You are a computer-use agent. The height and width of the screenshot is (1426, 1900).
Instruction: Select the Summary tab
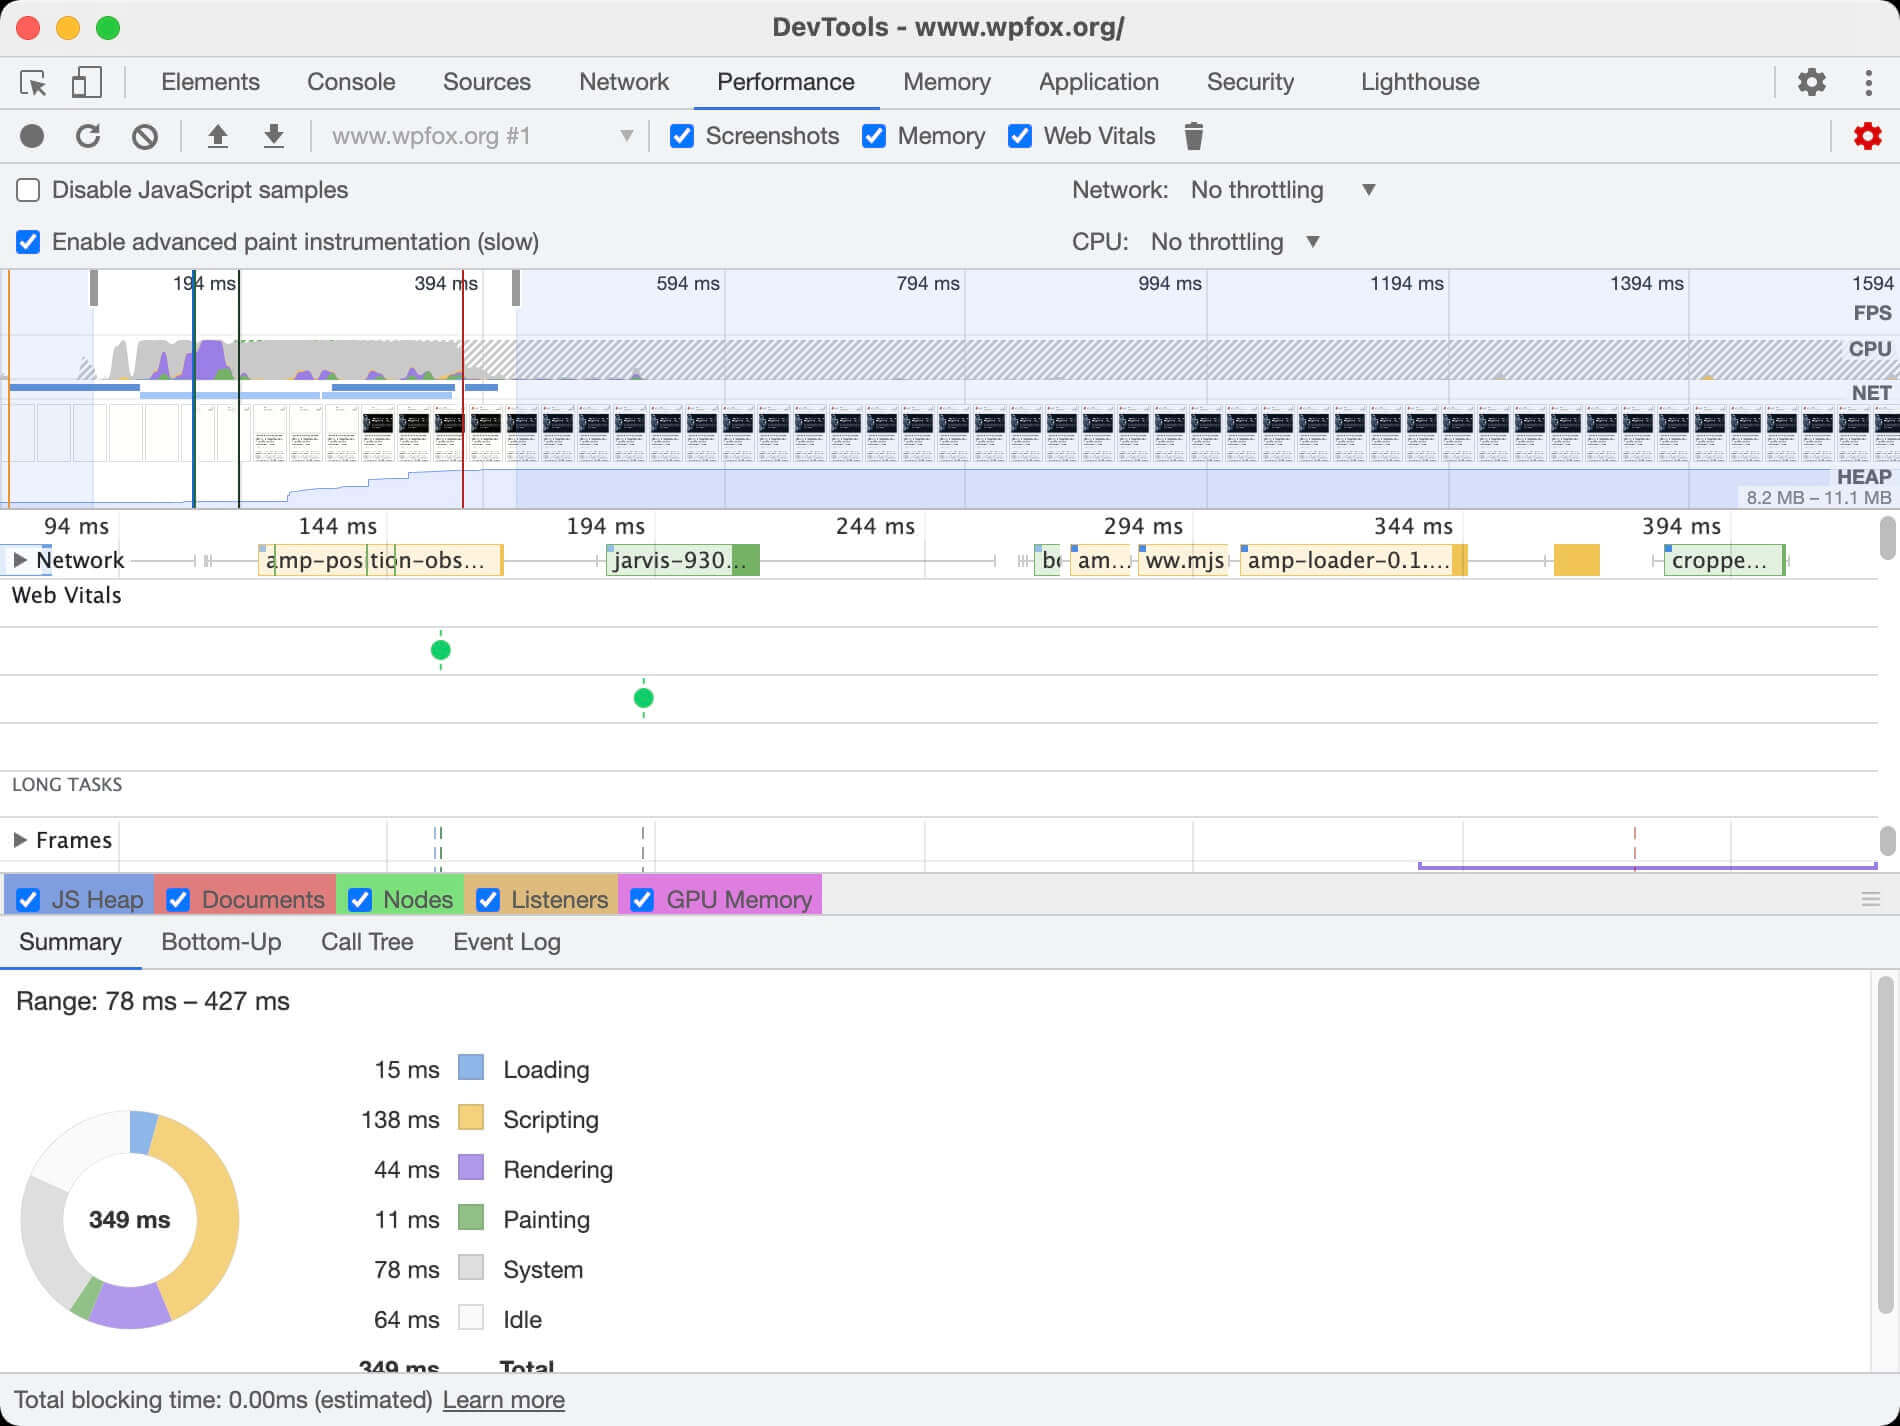coord(70,942)
